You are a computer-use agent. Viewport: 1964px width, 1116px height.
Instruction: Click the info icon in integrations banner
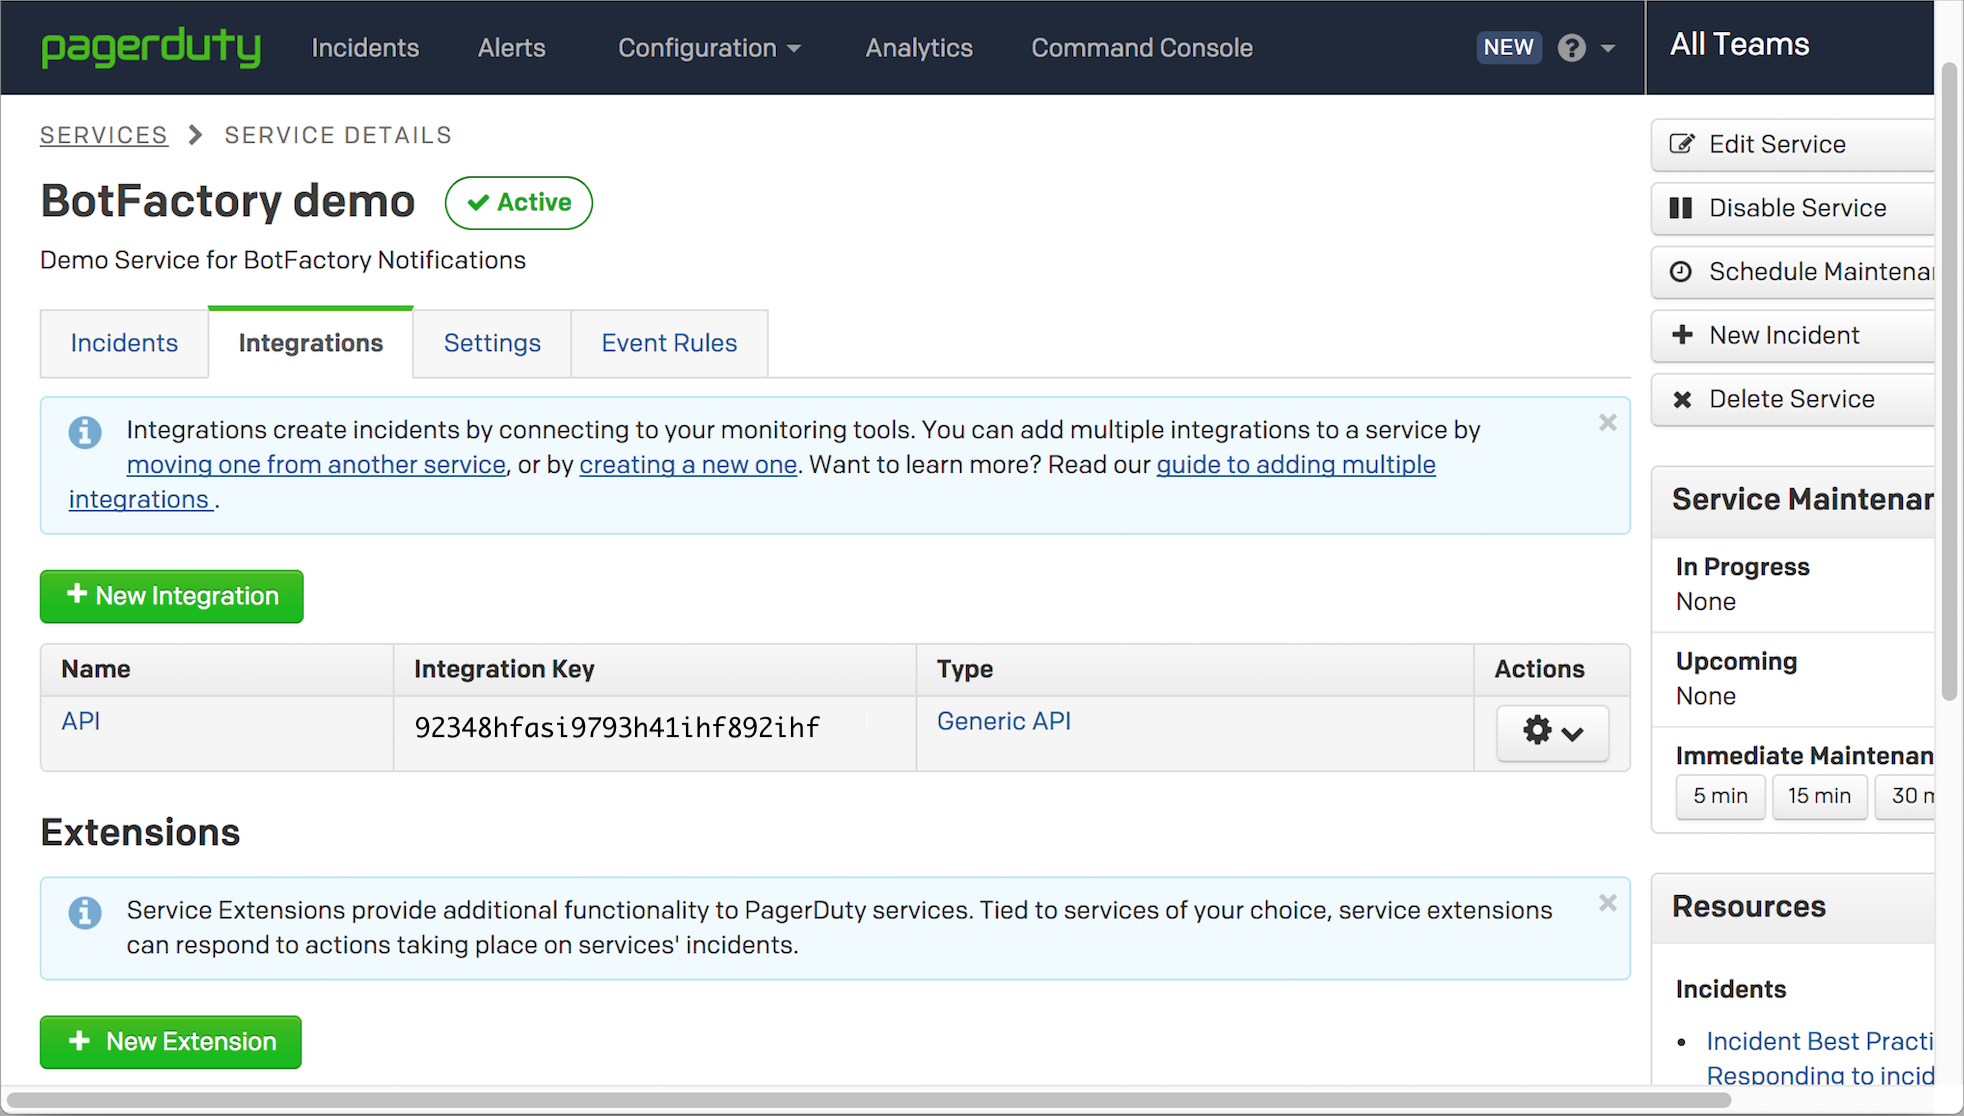[85, 432]
